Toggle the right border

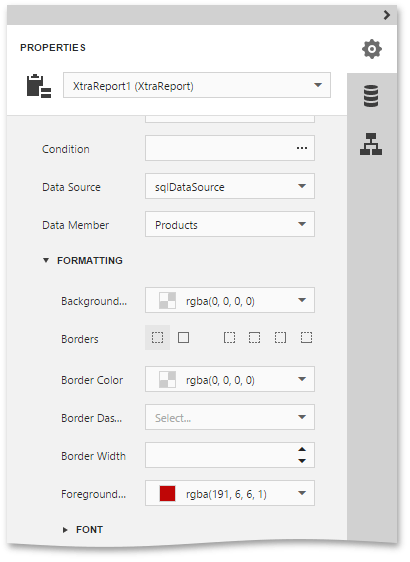(280, 337)
